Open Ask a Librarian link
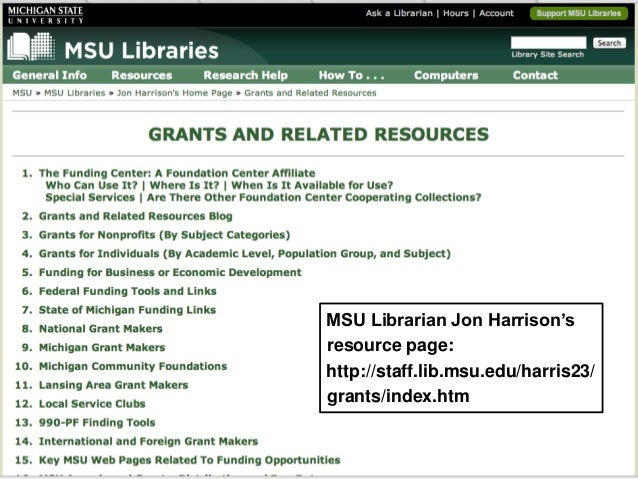This screenshot has height=479, width=638. click(399, 13)
